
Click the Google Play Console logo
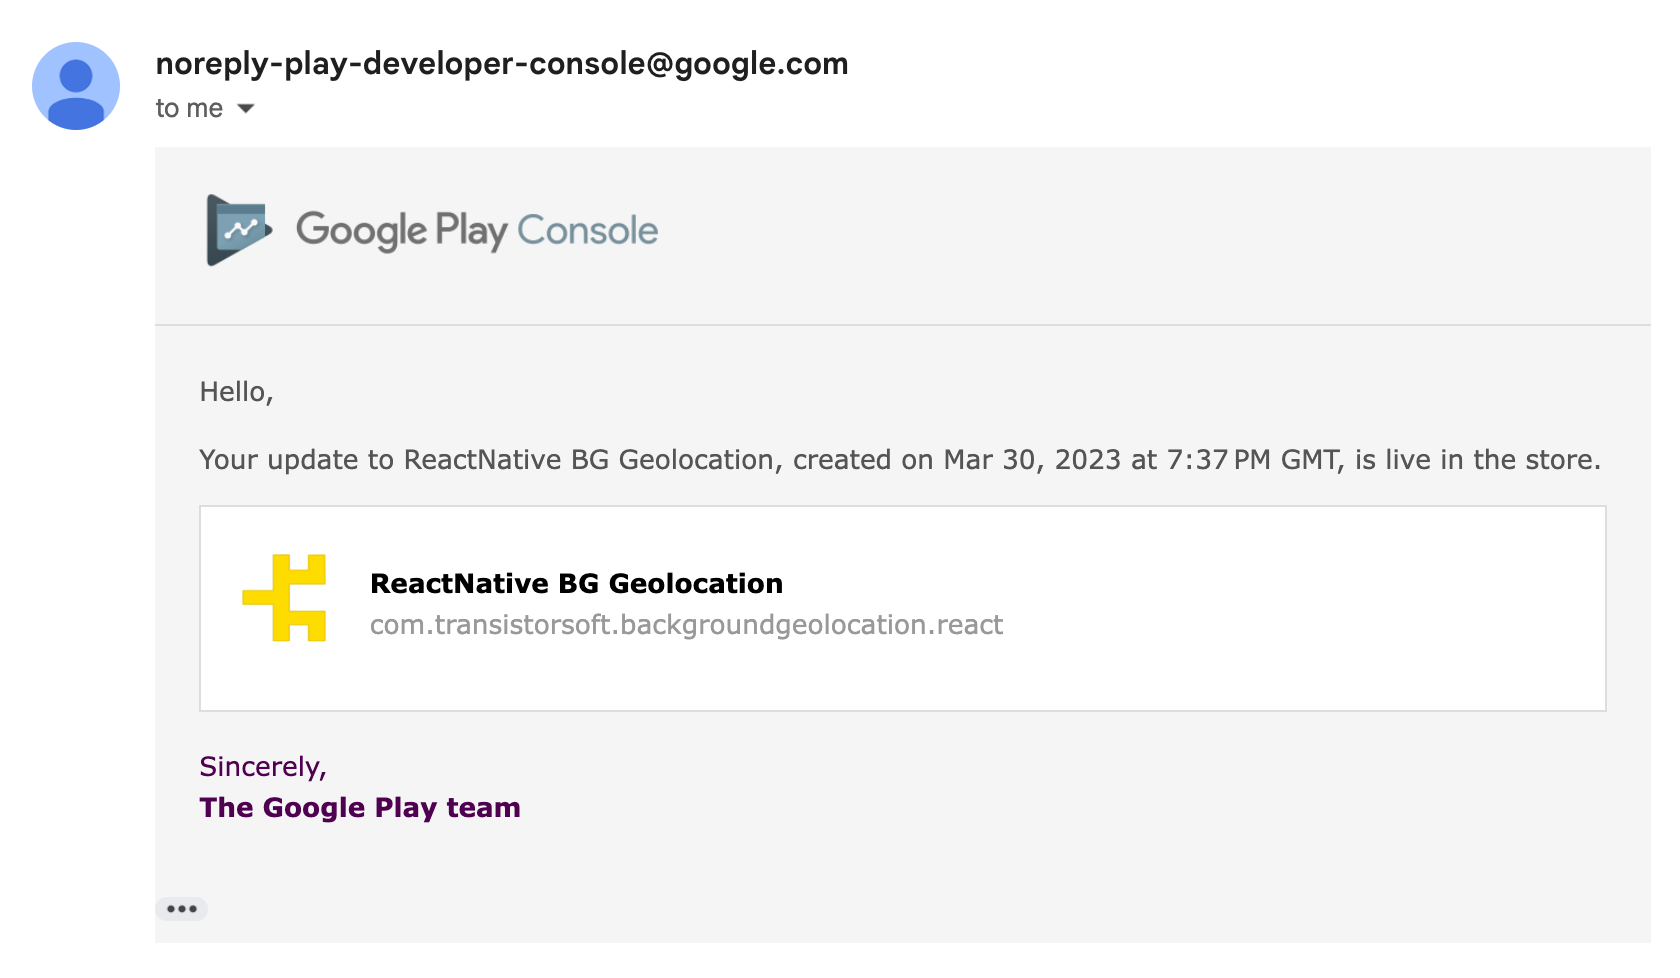[432, 230]
